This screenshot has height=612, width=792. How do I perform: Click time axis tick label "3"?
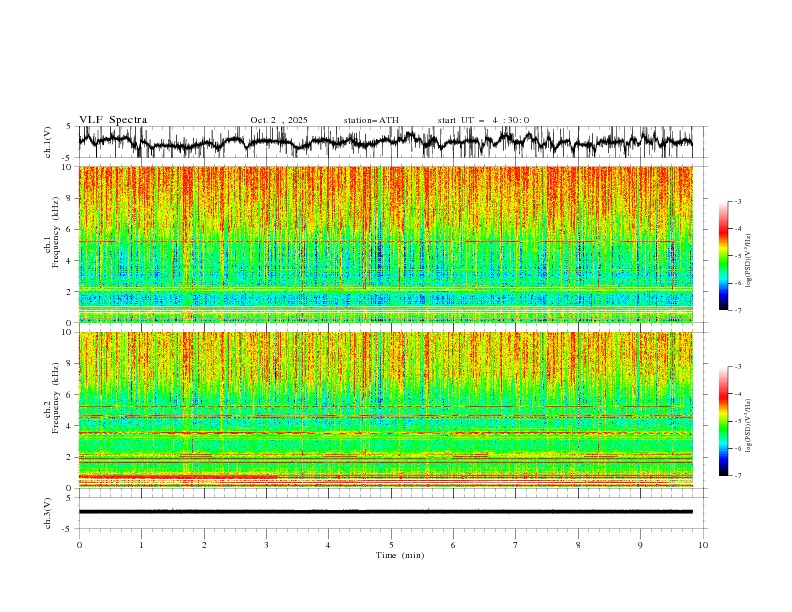point(266,545)
